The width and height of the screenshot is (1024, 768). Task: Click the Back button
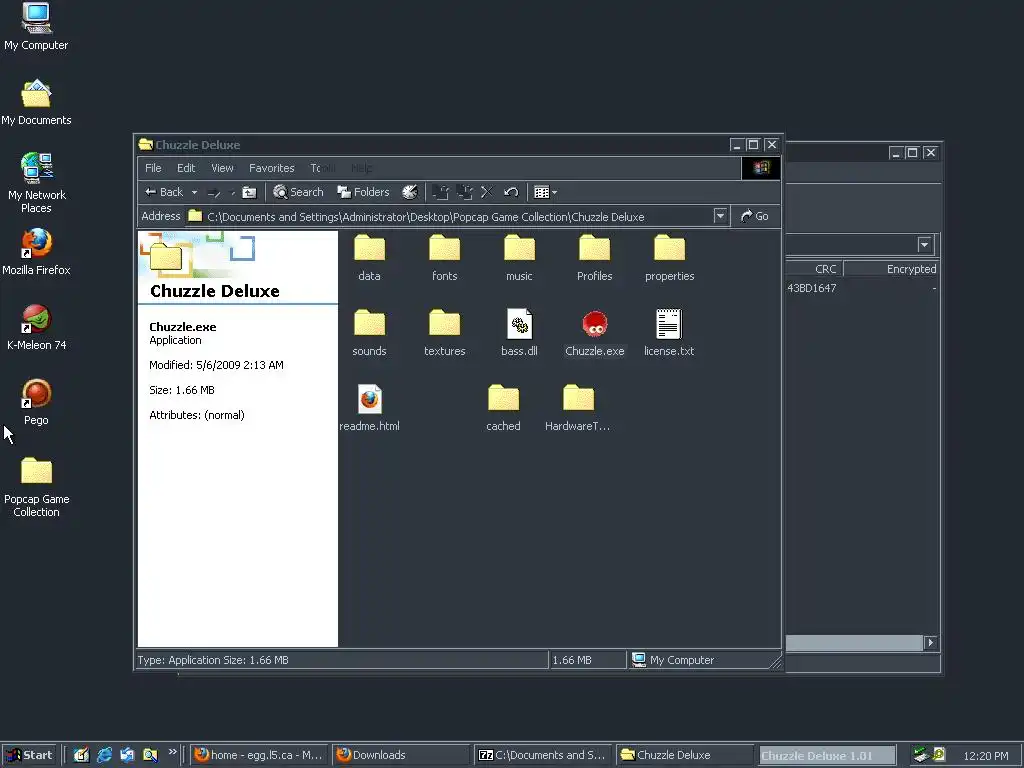tap(165, 192)
